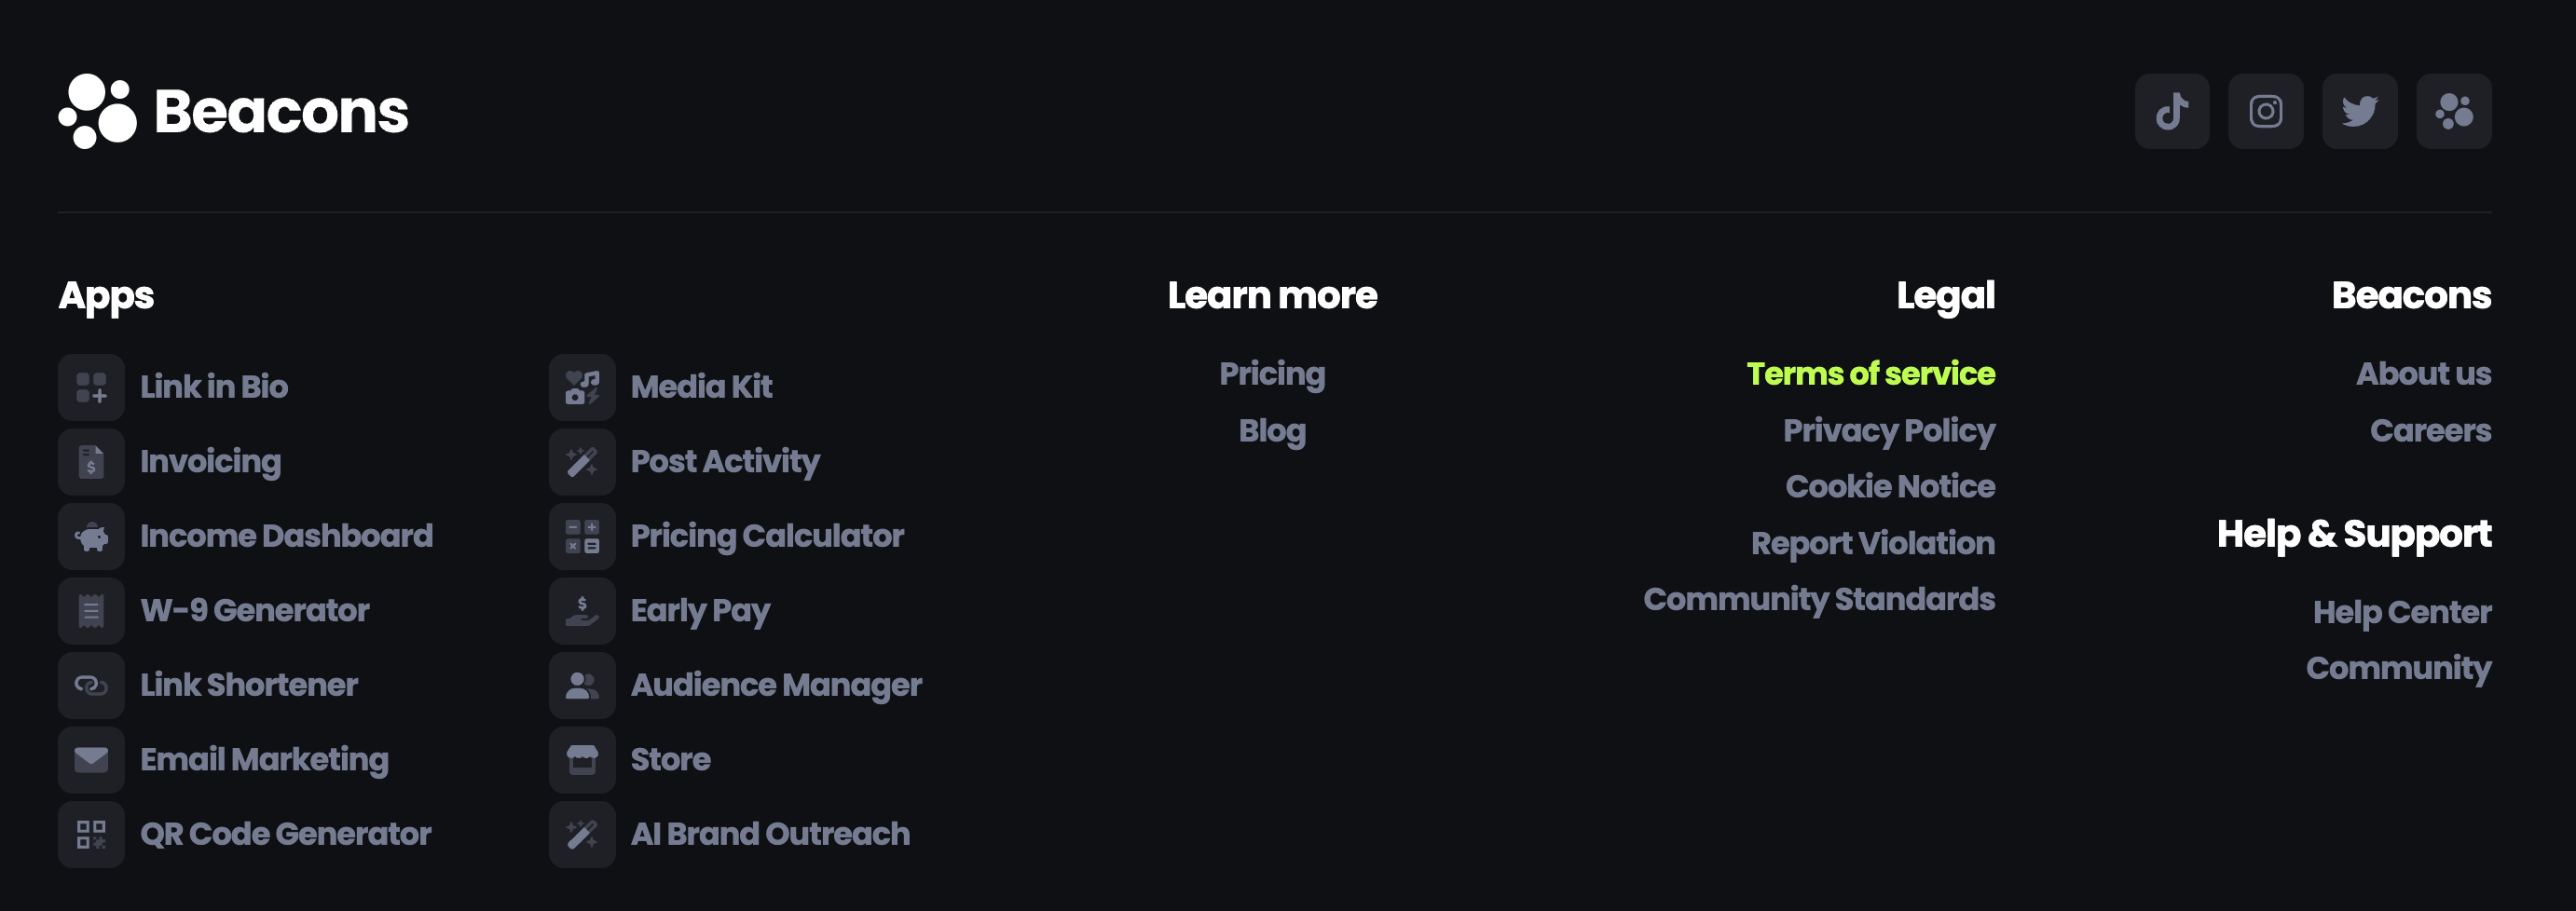Open the Link in Bio link
The height and width of the screenshot is (911, 2576).
point(214,387)
